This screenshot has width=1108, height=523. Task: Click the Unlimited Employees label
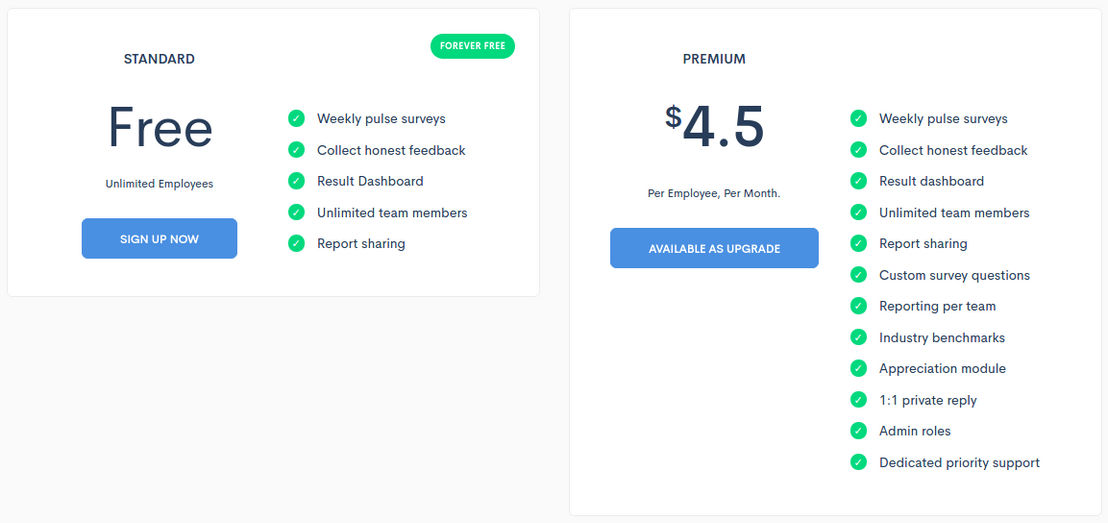click(x=159, y=184)
